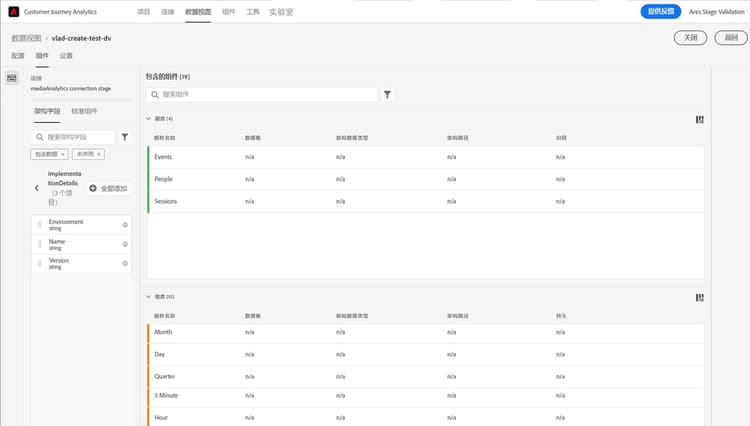The height and width of the screenshot is (426, 750).
Task: Click component name column header in dimensions
Action: tap(165, 316)
